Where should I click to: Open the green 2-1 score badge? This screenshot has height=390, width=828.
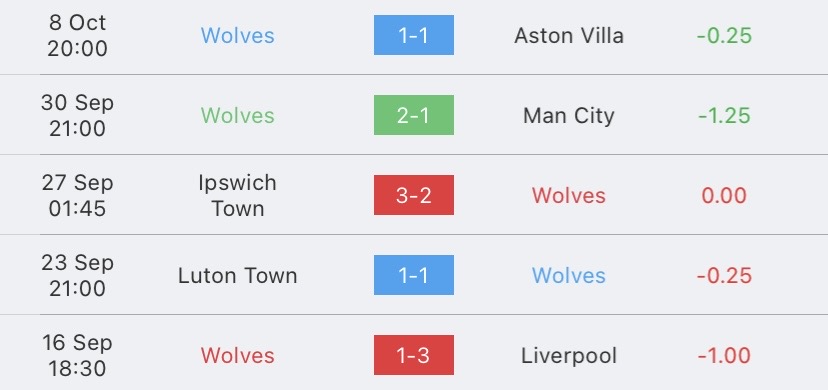(x=413, y=115)
